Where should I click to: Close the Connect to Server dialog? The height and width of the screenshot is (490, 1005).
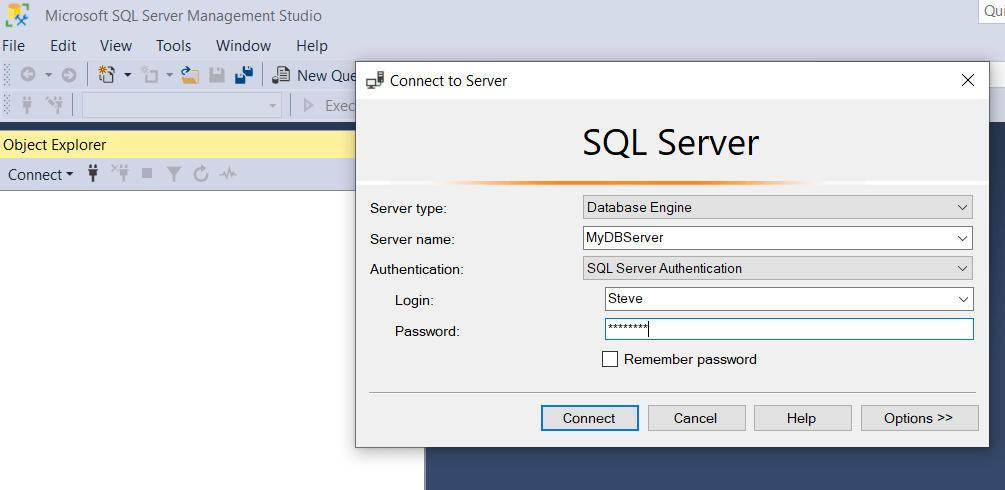click(x=967, y=80)
